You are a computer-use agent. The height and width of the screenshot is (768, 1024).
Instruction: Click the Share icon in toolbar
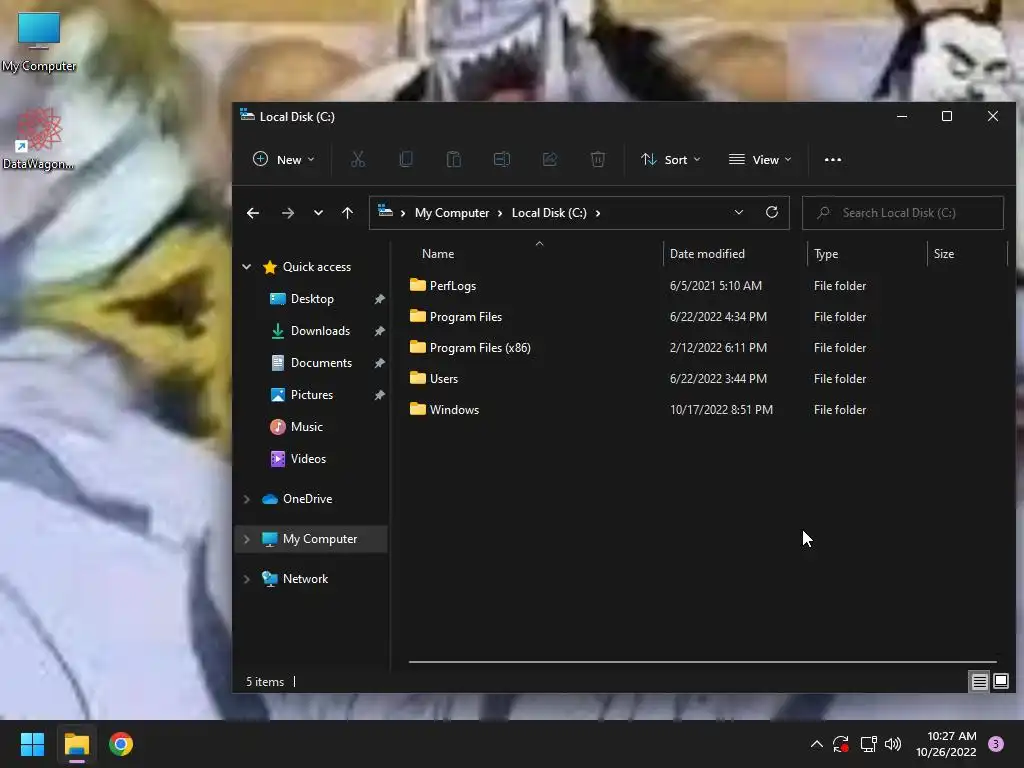click(x=549, y=159)
